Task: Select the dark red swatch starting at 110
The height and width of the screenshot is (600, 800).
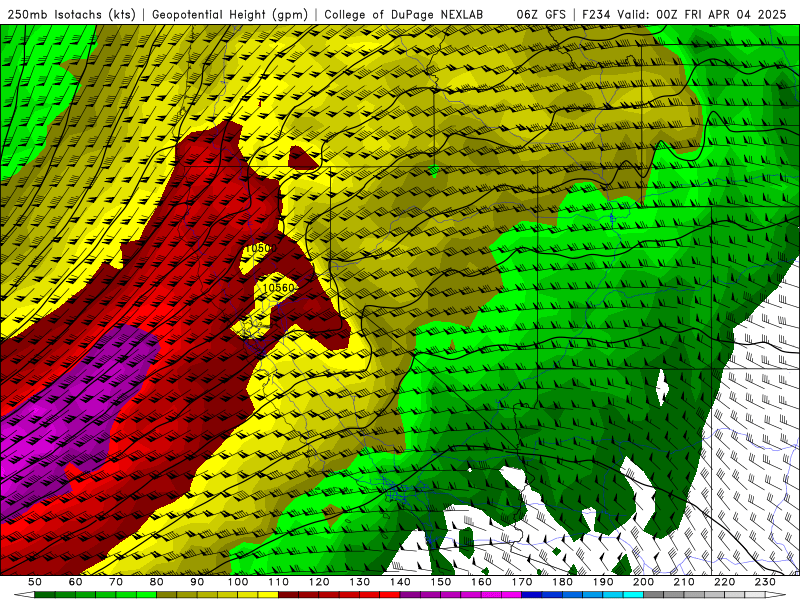Action: 289,595
